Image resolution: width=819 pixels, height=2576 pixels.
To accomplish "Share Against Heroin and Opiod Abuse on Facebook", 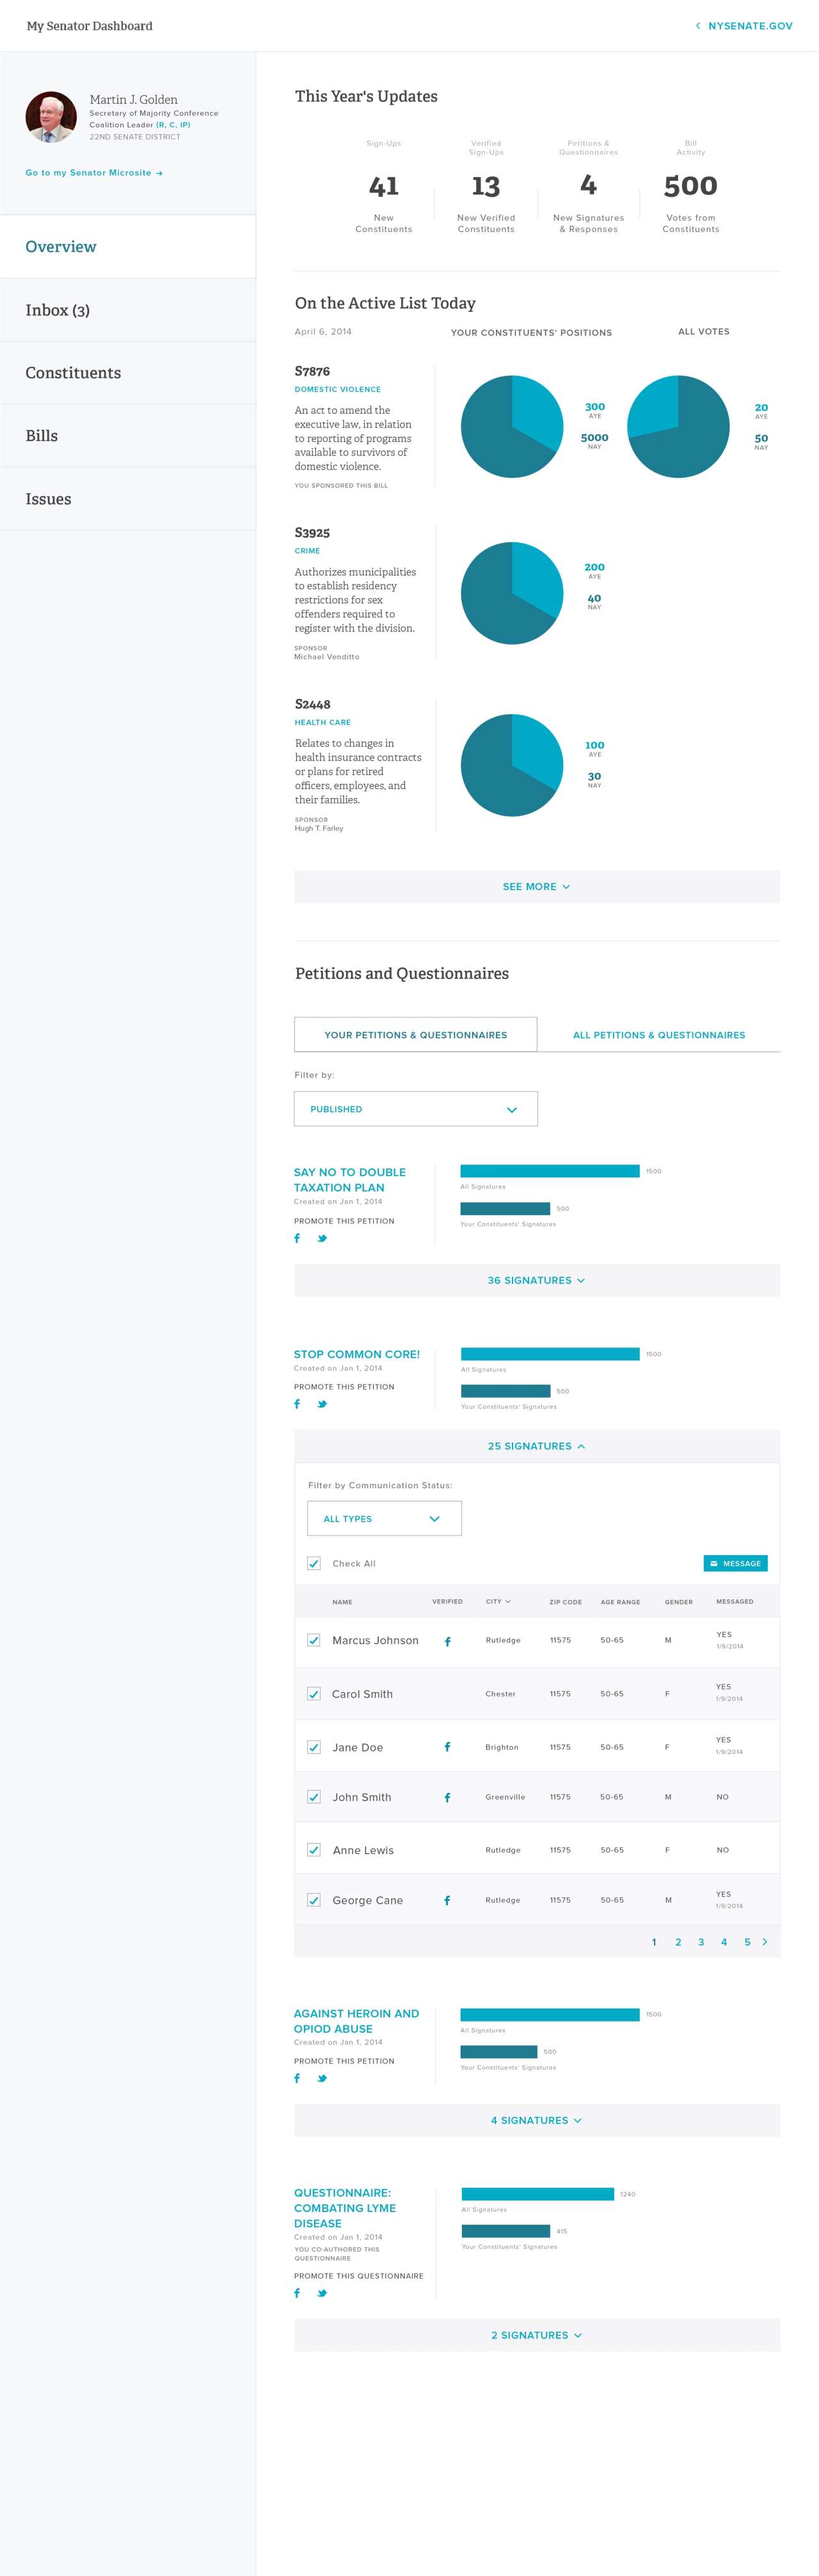I will 297,2078.
